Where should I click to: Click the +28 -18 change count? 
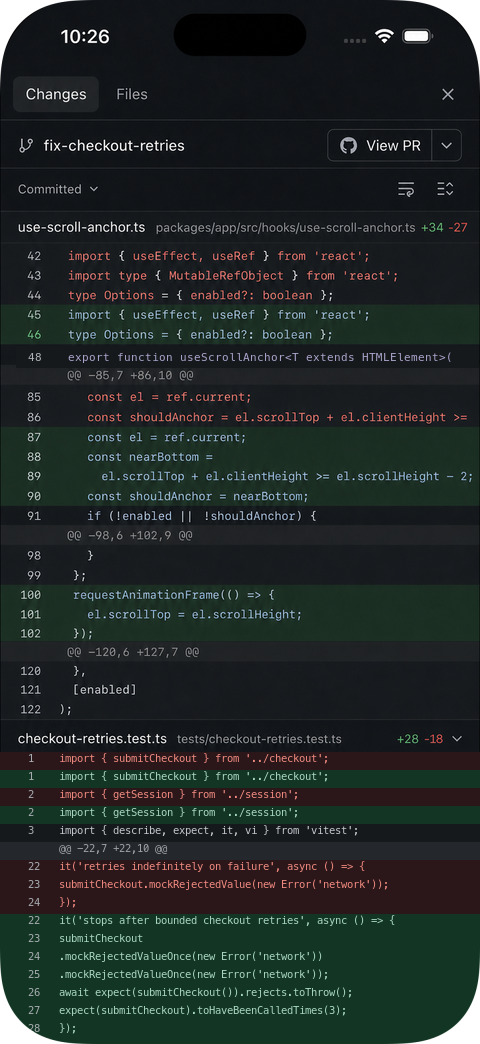(x=420, y=739)
